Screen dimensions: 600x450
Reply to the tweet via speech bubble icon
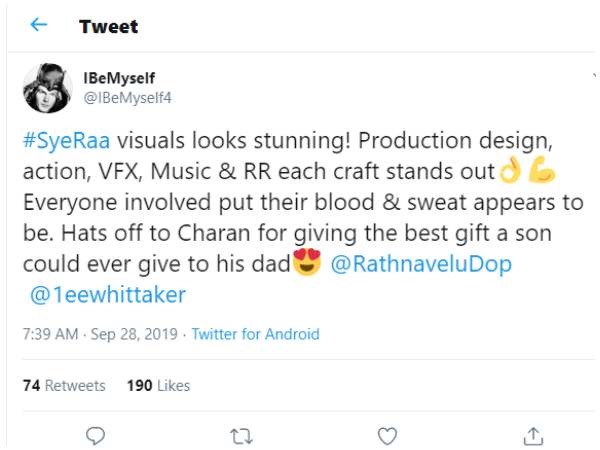95,436
